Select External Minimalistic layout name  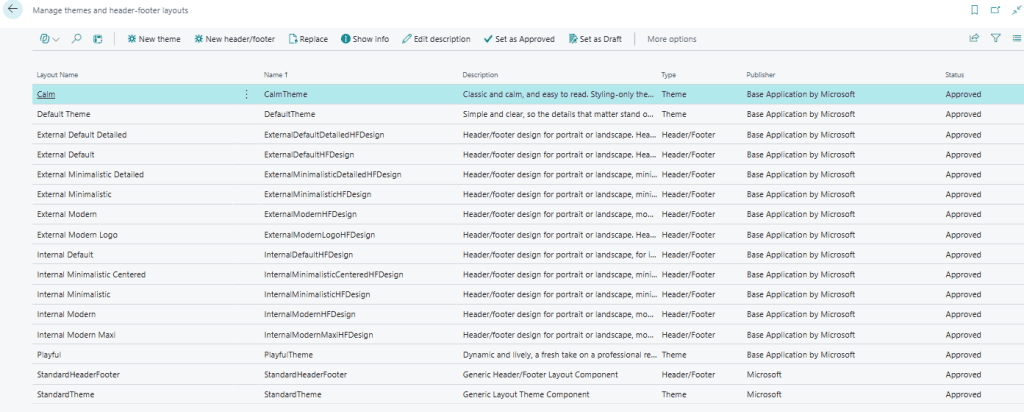click(x=74, y=195)
